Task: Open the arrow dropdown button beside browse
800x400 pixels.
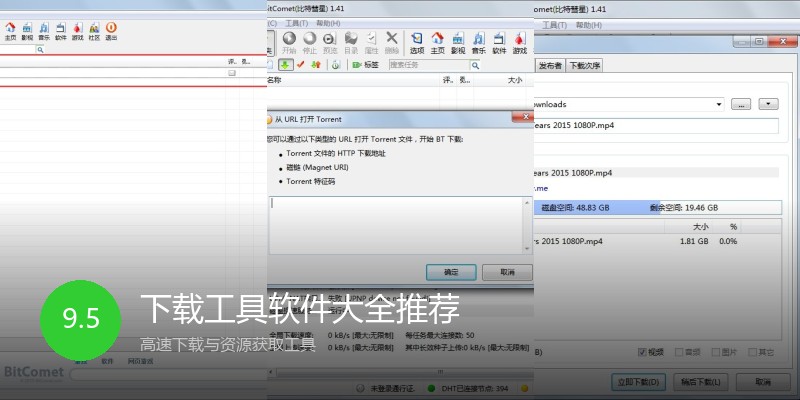Action: point(768,104)
